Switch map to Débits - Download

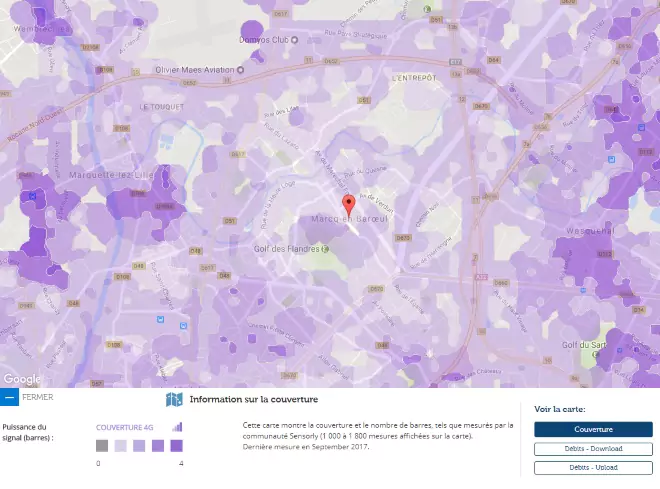pyautogui.click(x=593, y=448)
